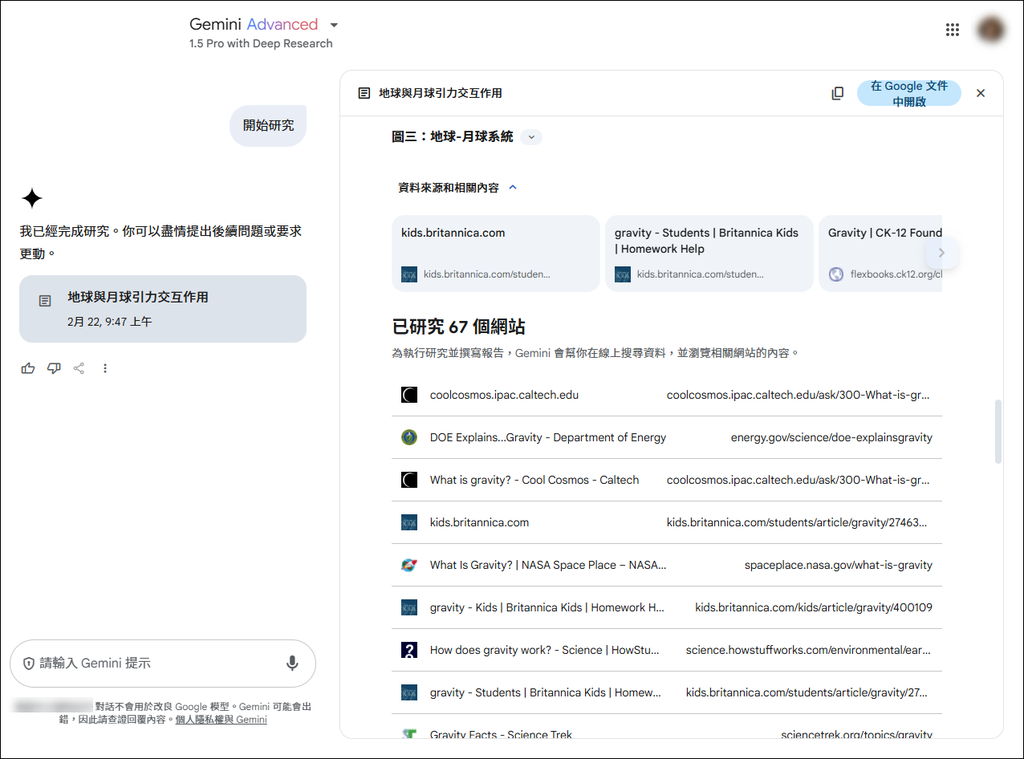Open How does gravity work? HowStuffWorks row
Screen dimensions: 1024x759
667,650
